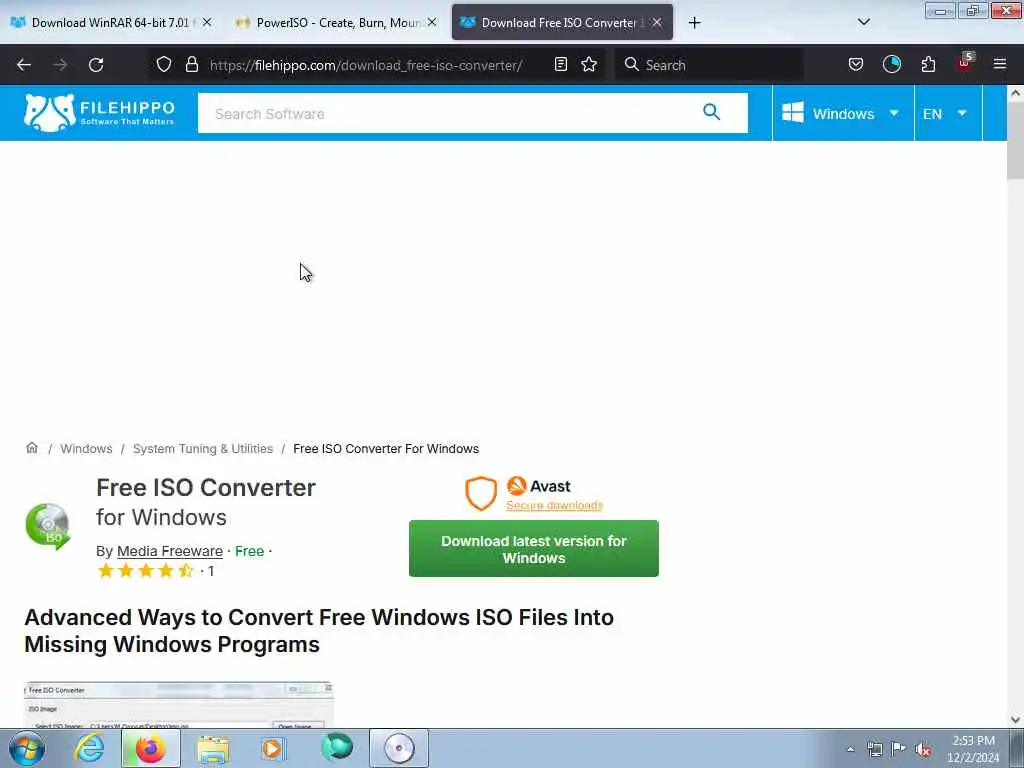Close the Download WinRAR tab
The width and height of the screenshot is (1024, 768).
click(x=207, y=22)
